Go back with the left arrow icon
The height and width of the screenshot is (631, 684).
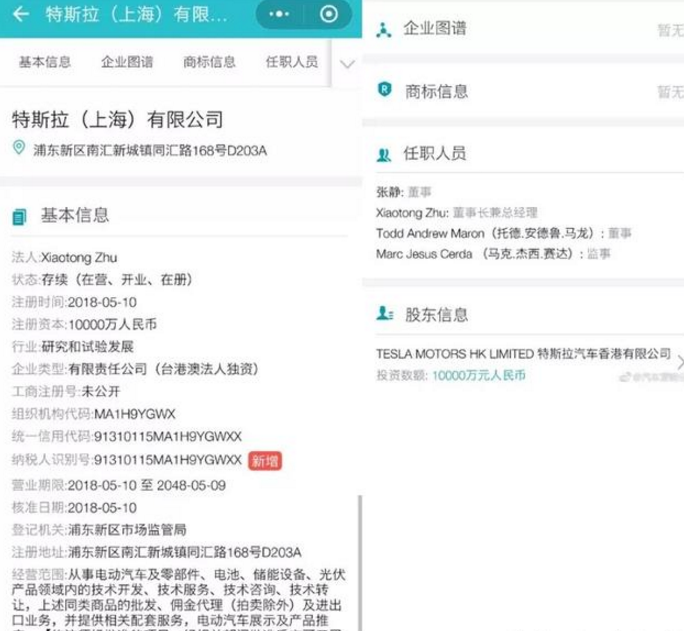click(x=21, y=14)
